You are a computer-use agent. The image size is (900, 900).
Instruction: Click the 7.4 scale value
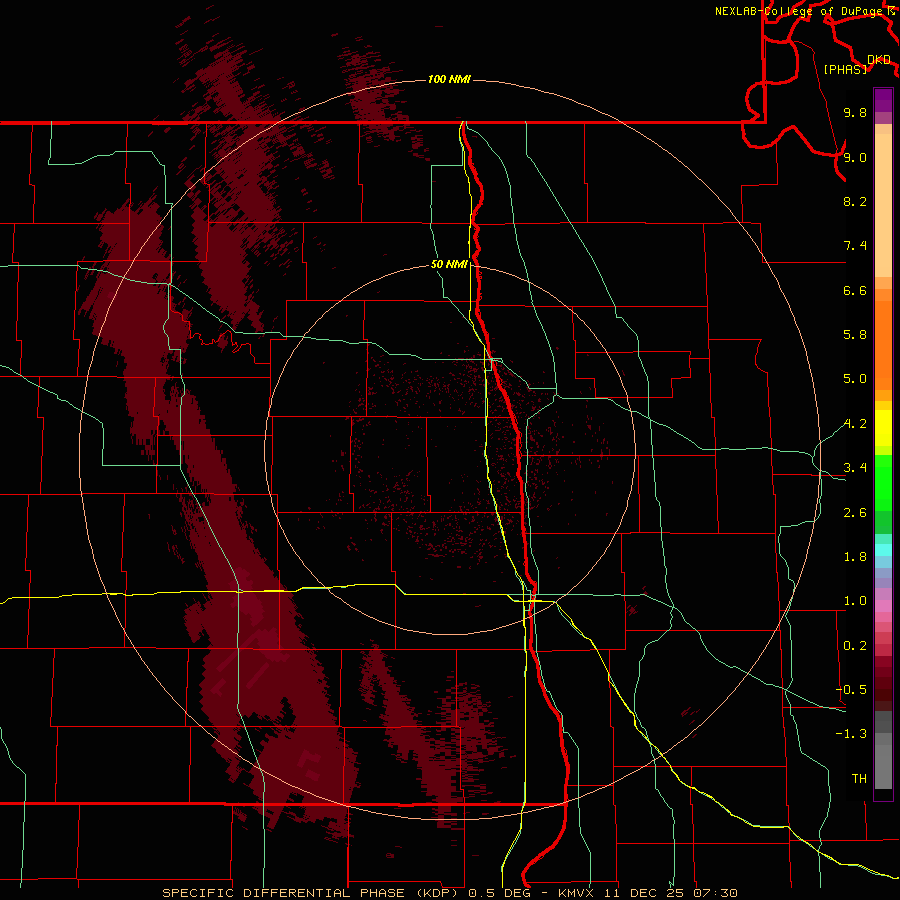pyautogui.click(x=855, y=246)
